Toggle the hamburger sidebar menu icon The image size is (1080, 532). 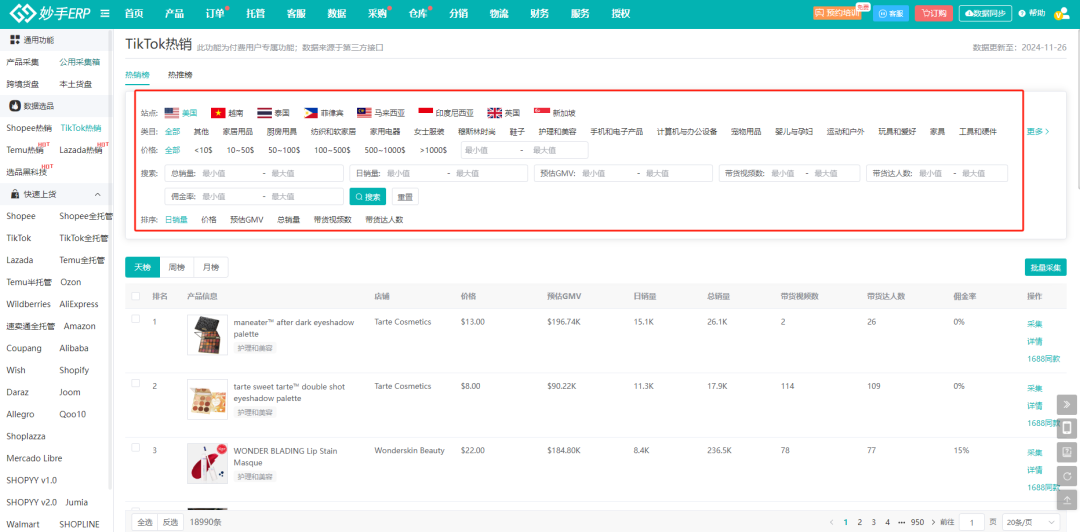(105, 13)
